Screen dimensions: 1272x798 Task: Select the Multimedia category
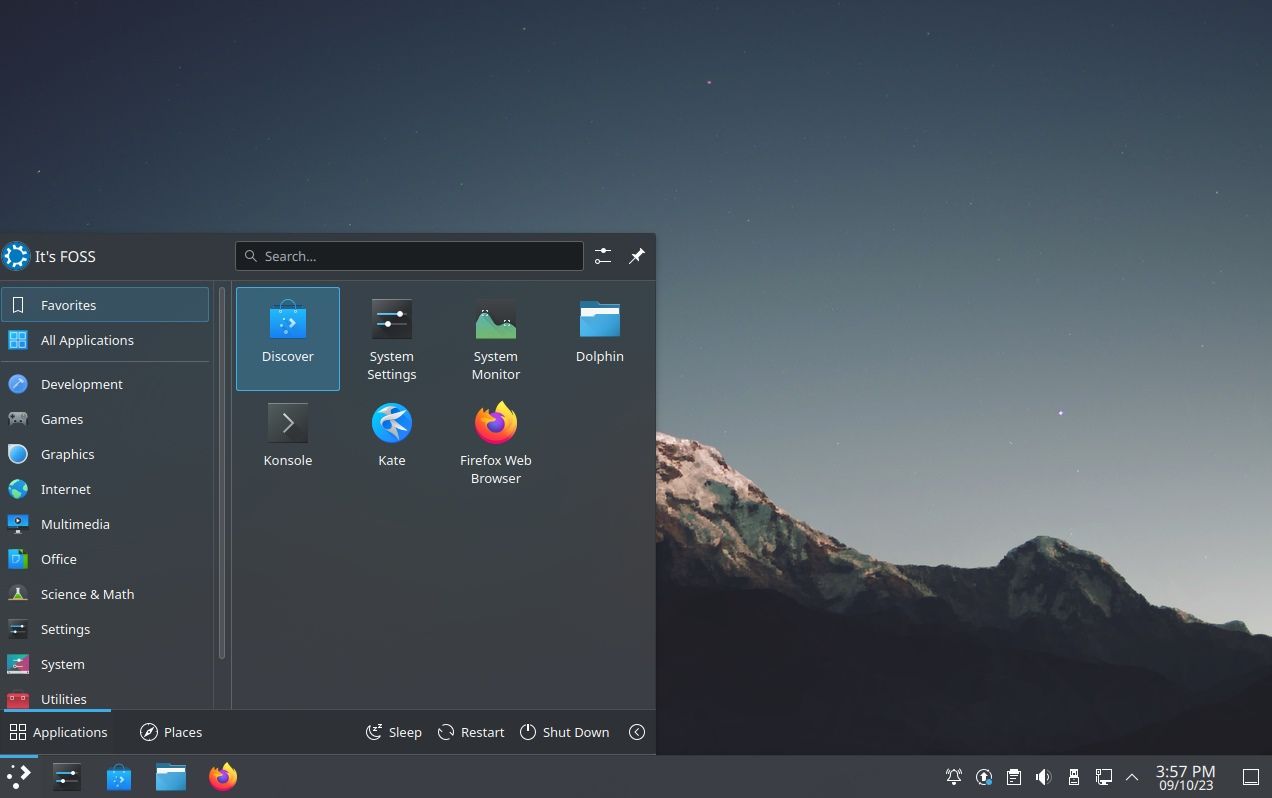[x=75, y=524]
